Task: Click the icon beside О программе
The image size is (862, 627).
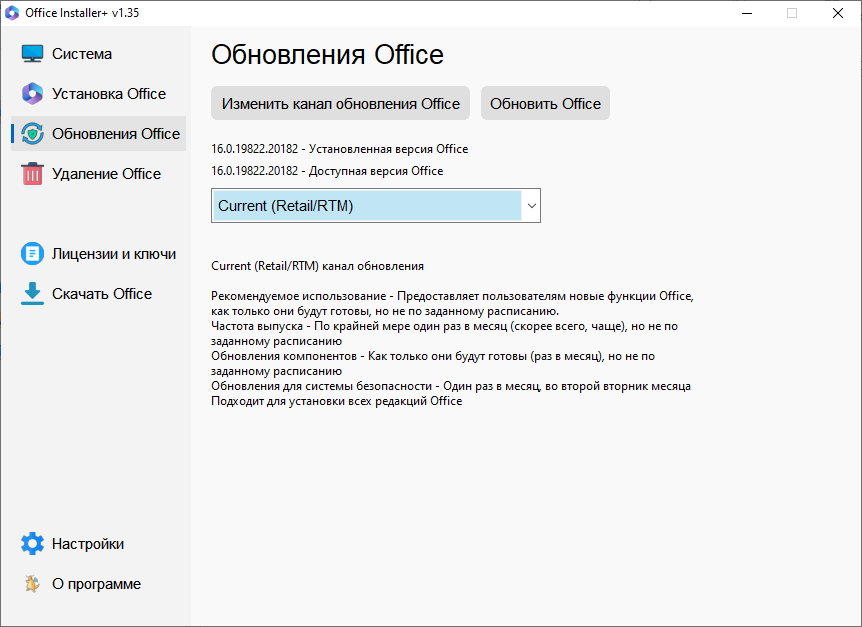Action: coord(33,584)
